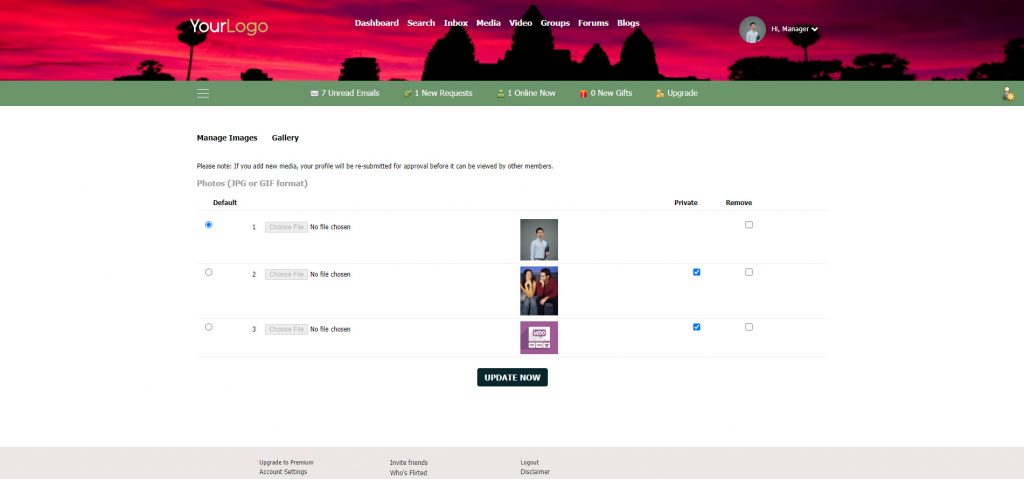Click the third photo thumbnail
This screenshot has height=479, width=1024.
pos(539,337)
